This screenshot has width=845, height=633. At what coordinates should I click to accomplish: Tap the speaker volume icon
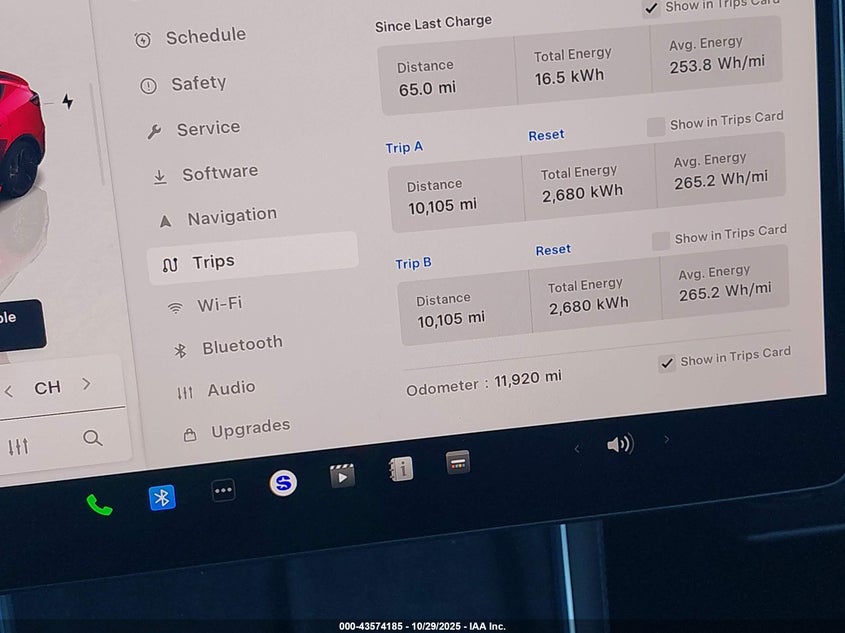(619, 444)
